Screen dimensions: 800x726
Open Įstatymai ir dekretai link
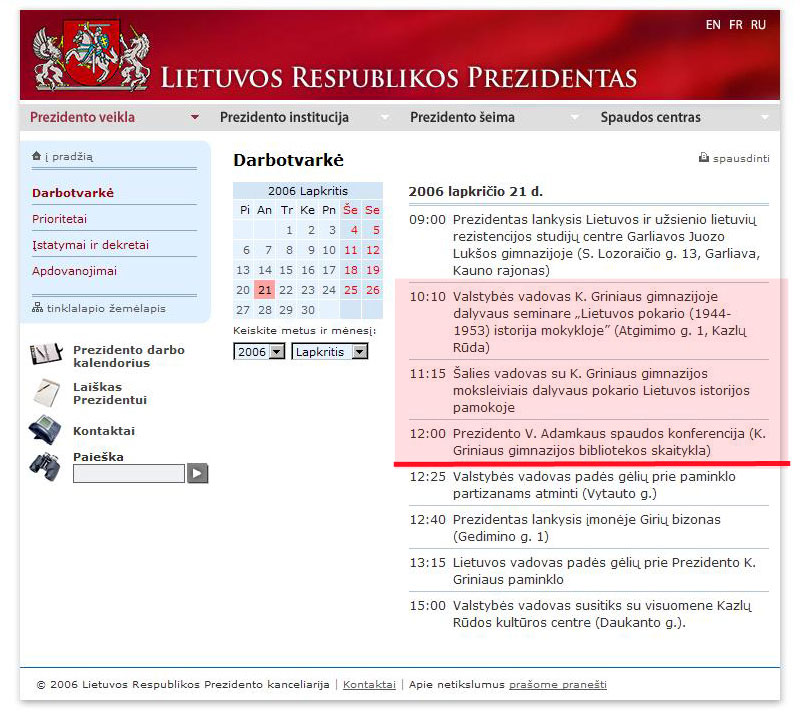coord(90,245)
